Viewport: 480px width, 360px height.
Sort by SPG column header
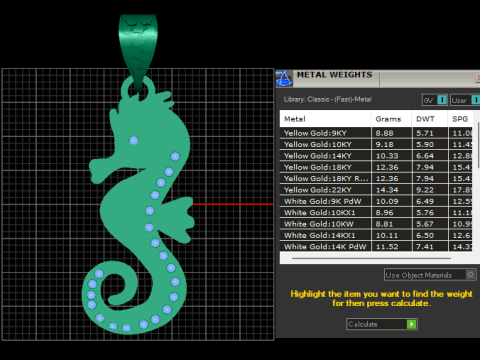(x=460, y=119)
